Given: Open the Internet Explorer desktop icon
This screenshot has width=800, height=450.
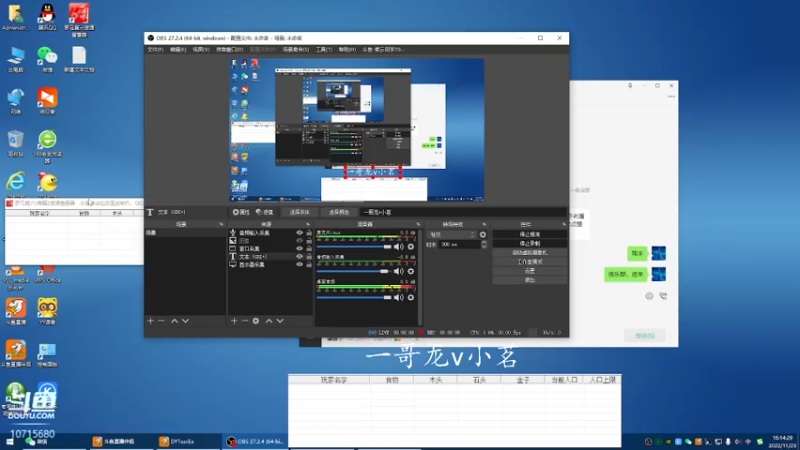Looking at the screenshot, I should [x=16, y=185].
